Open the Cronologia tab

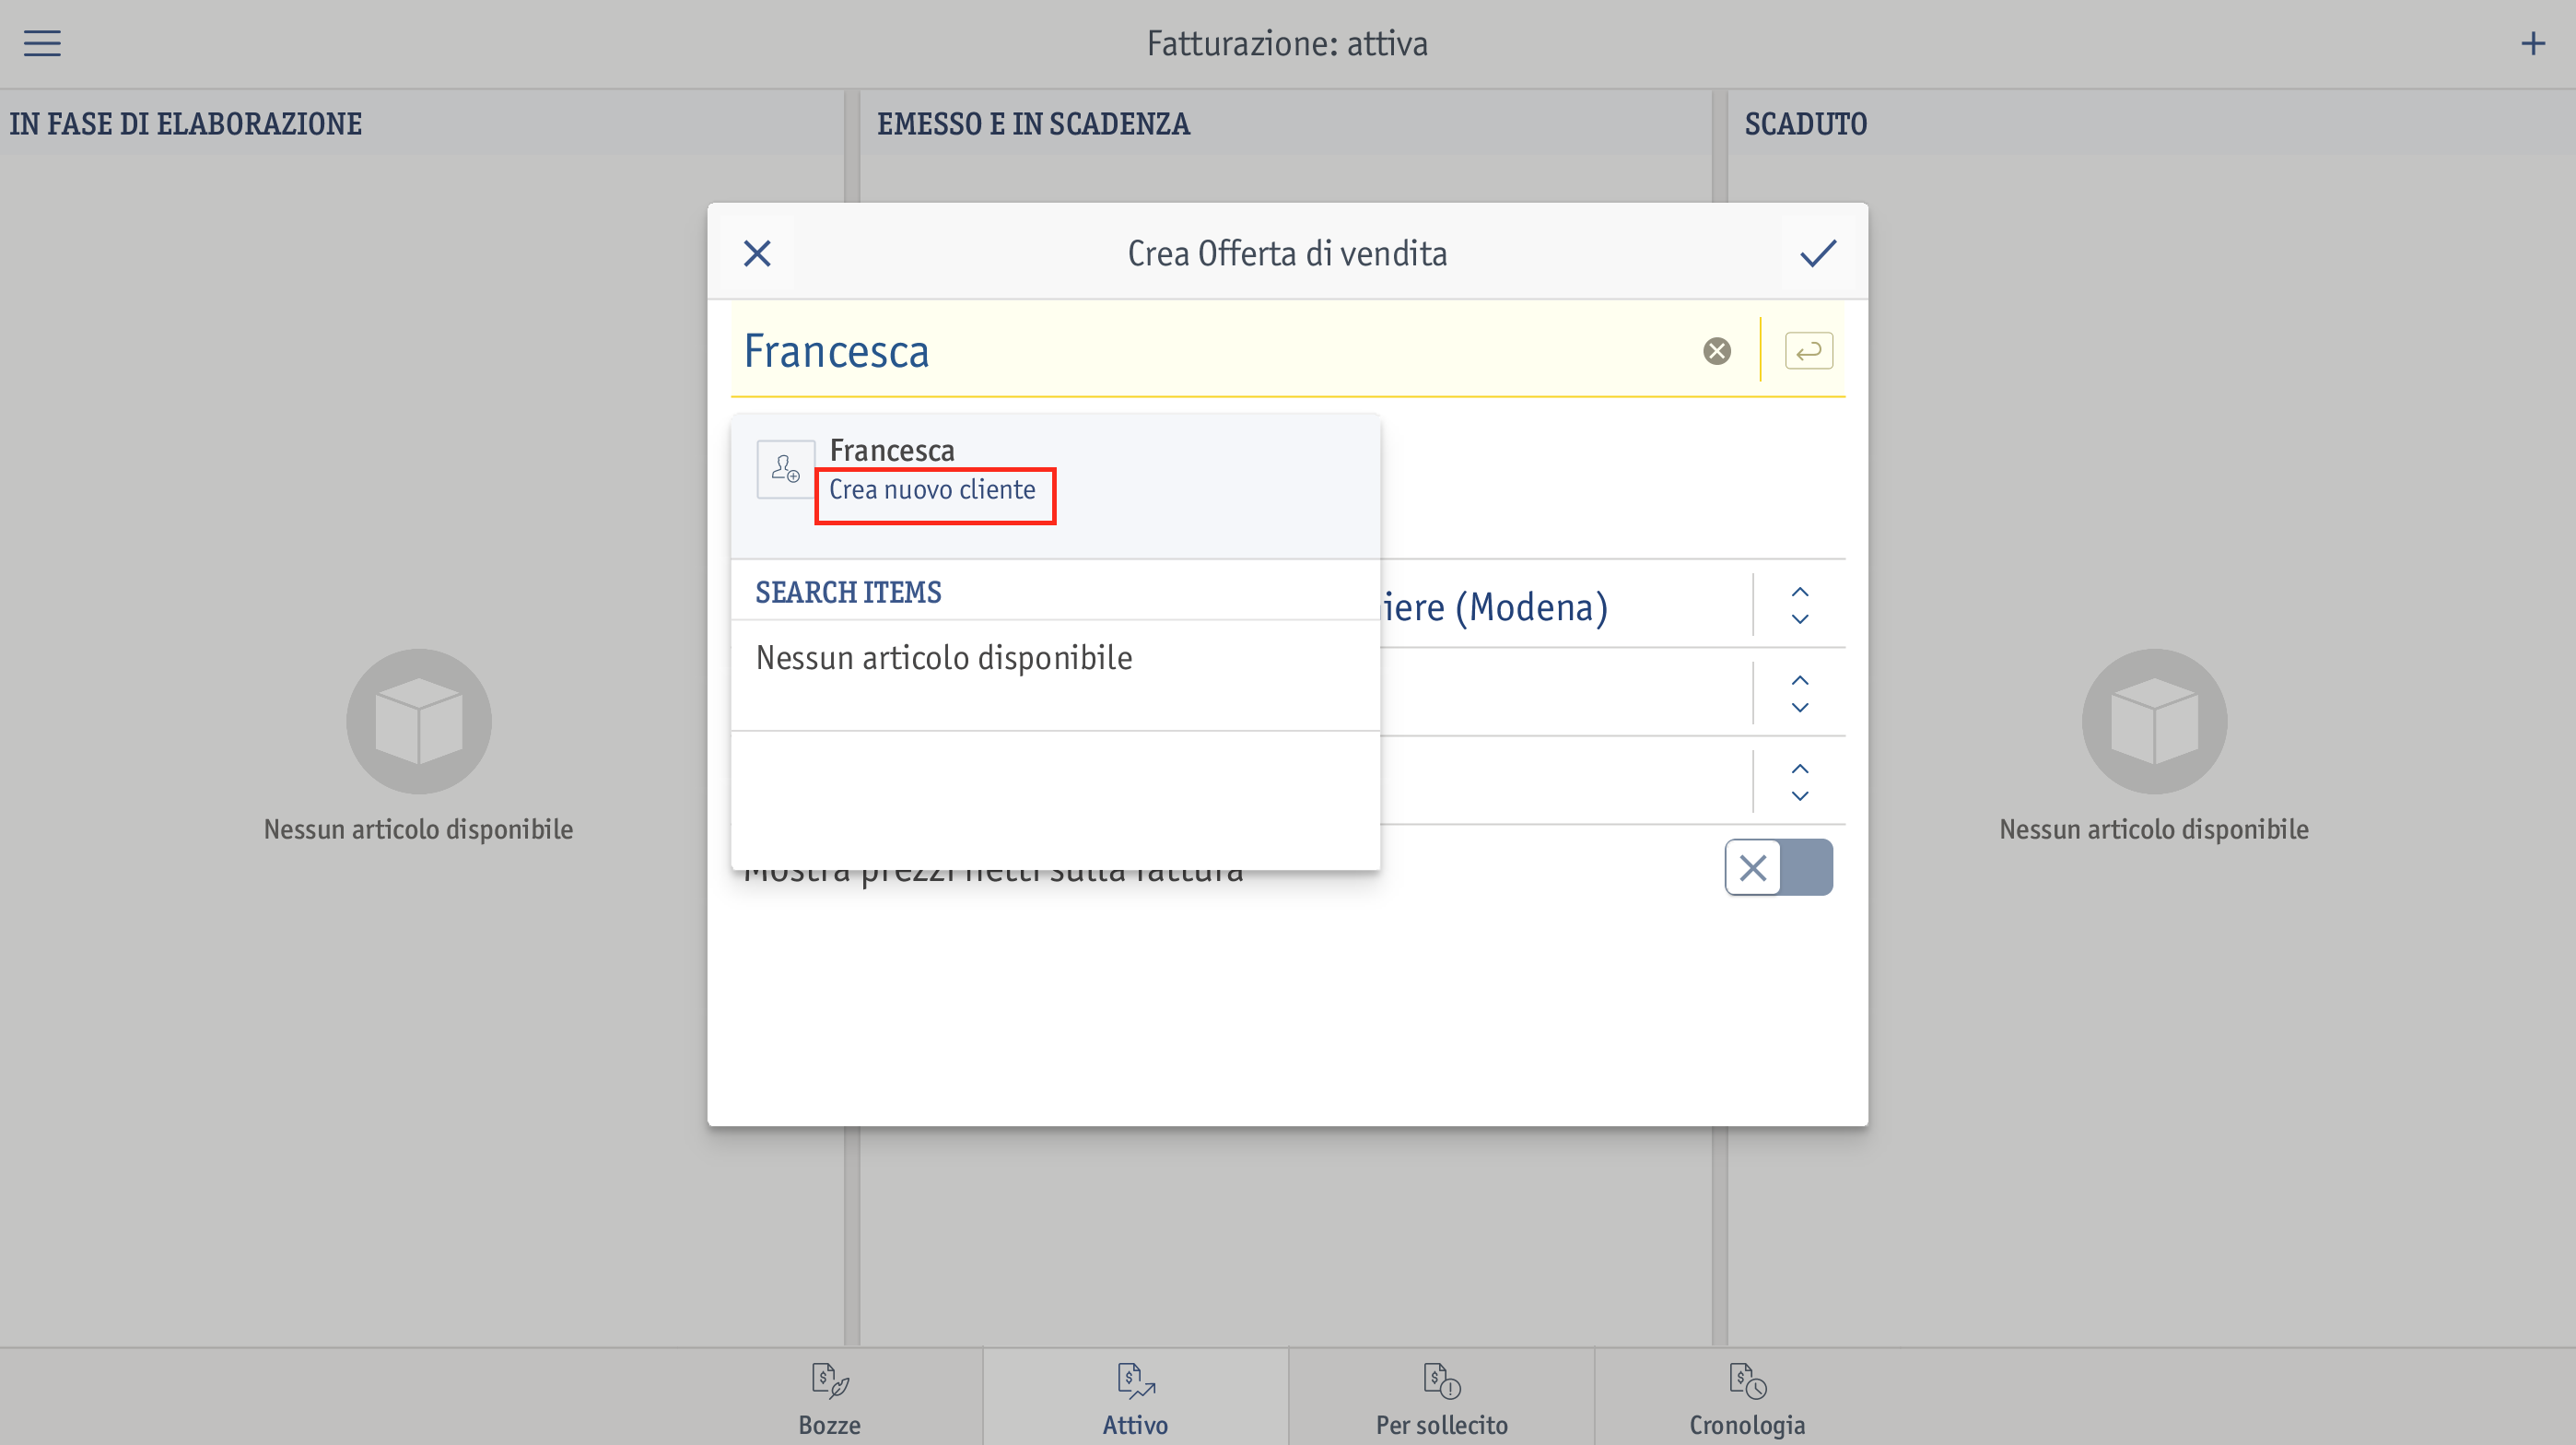click(x=1747, y=1398)
